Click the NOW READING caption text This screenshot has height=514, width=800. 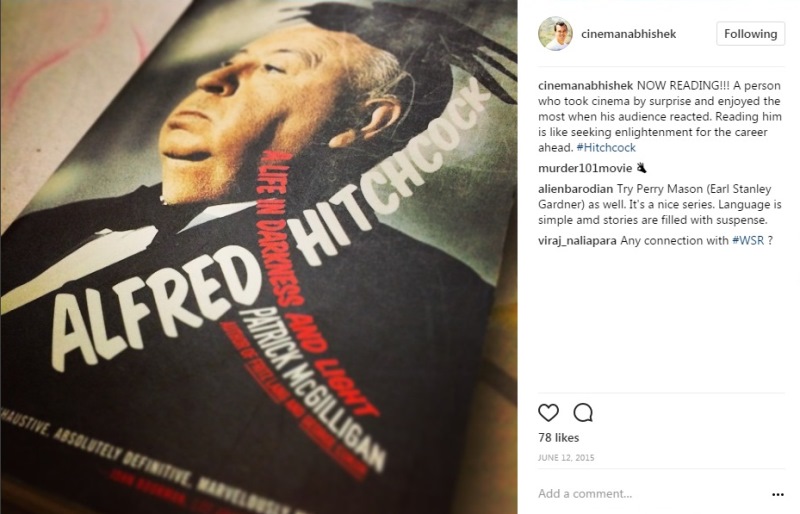(x=660, y=116)
